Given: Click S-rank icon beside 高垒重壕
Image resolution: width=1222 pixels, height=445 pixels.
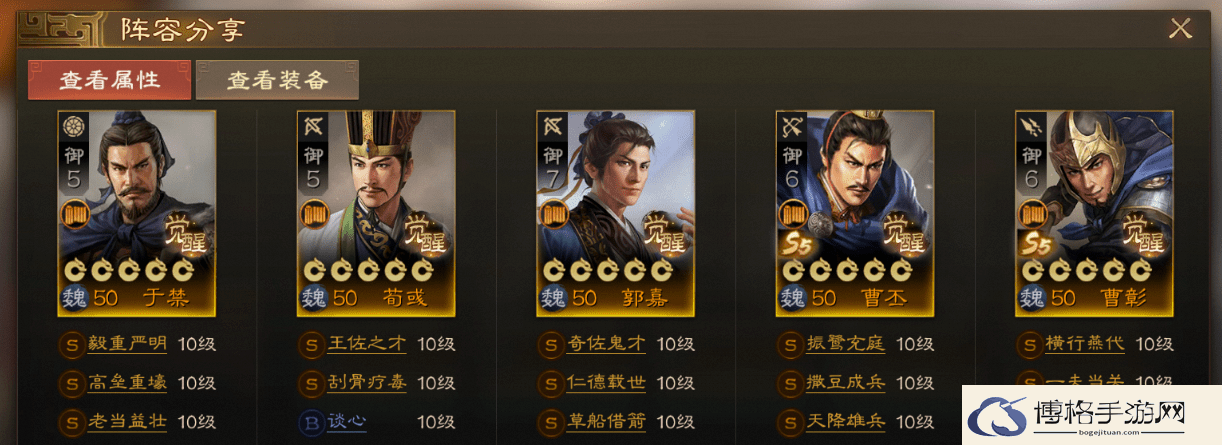Looking at the screenshot, I should [x=72, y=383].
